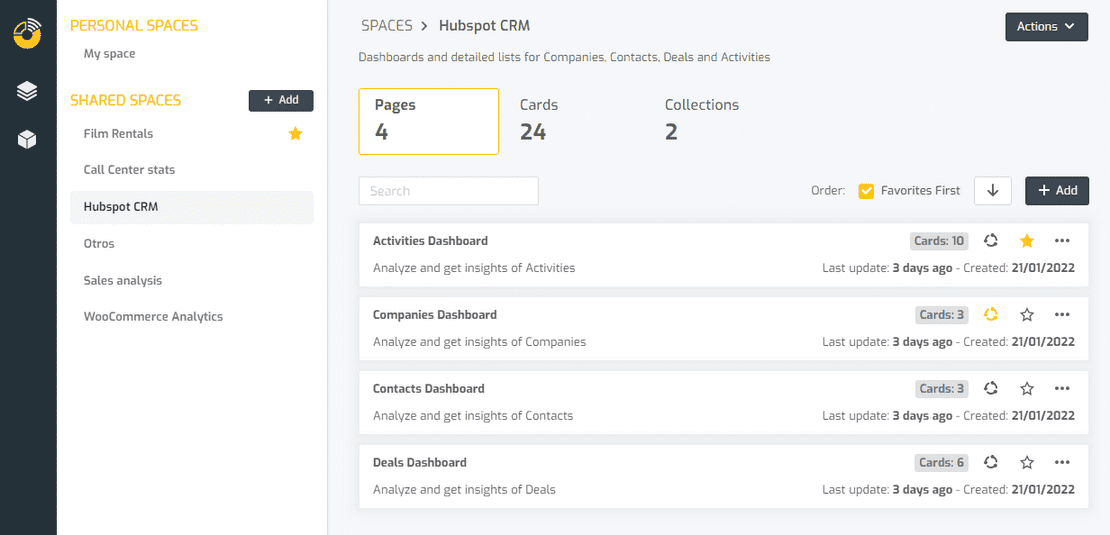Click Hubspot CRM breadcrumb title
This screenshot has height=535, width=1110.
coord(484,25)
